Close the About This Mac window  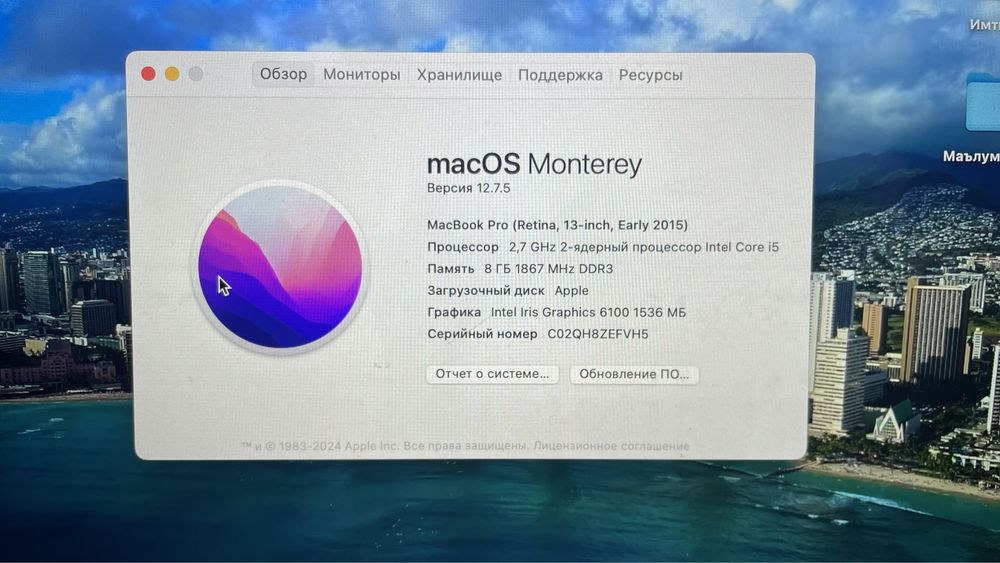[x=148, y=74]
